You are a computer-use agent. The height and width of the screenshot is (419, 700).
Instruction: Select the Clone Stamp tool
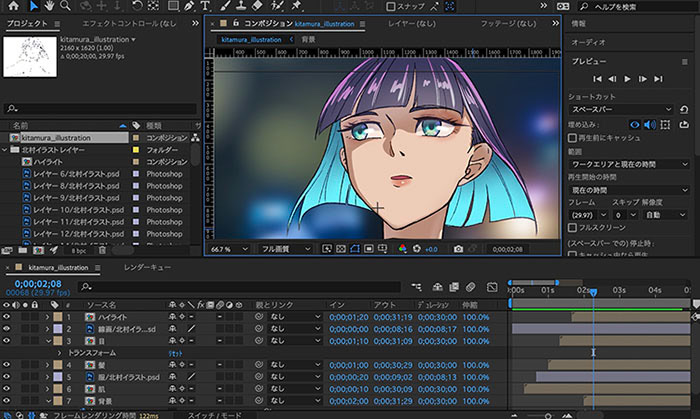(x=241, y=6)
